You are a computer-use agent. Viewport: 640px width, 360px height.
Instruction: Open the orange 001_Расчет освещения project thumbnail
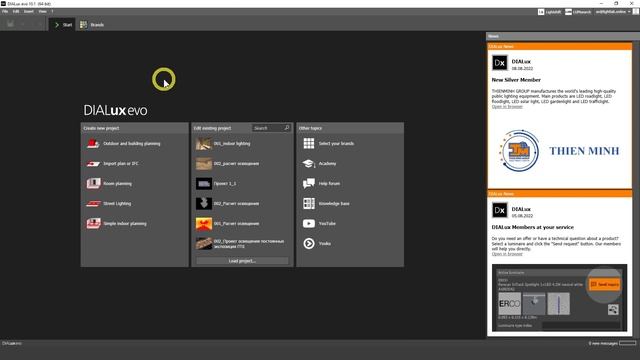(204, 223)
